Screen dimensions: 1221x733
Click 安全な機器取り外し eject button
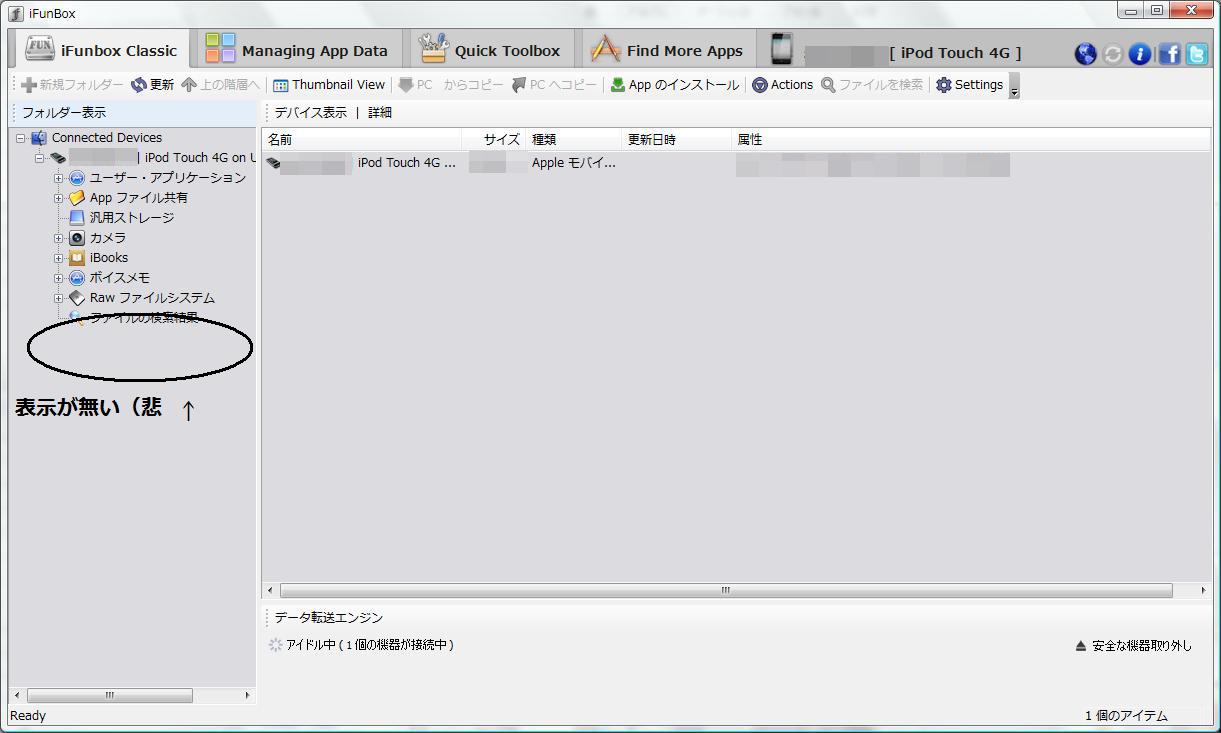point(1133,646)
